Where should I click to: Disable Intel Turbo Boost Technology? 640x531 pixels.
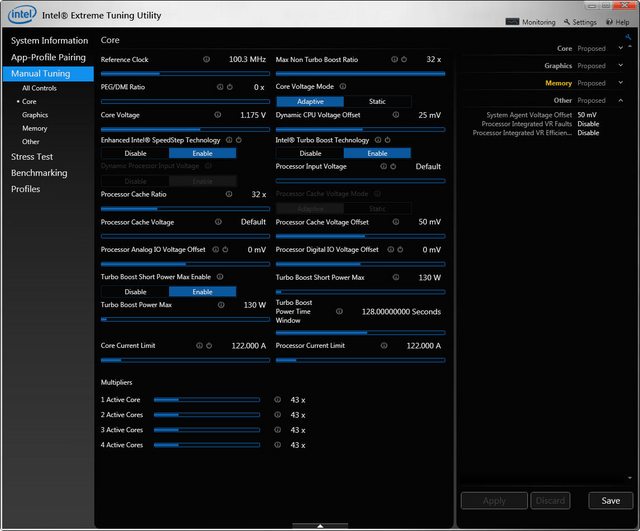pos(310,153)
